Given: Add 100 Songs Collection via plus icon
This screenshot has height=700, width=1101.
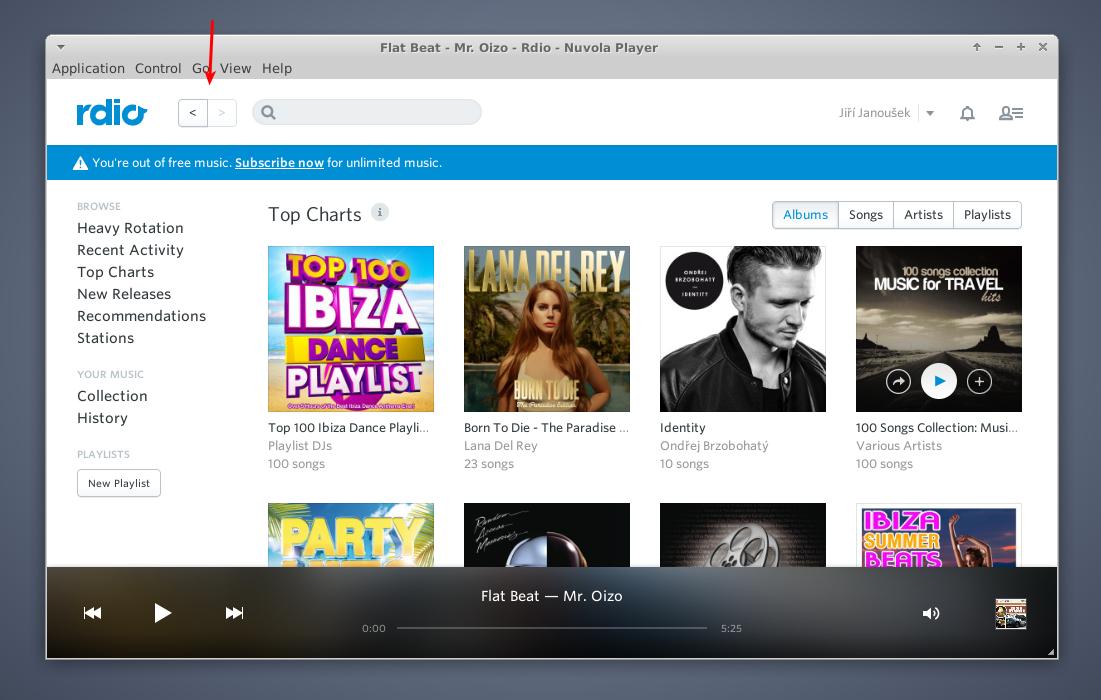Looking at the screenshot, I should [x=979, y=381].
